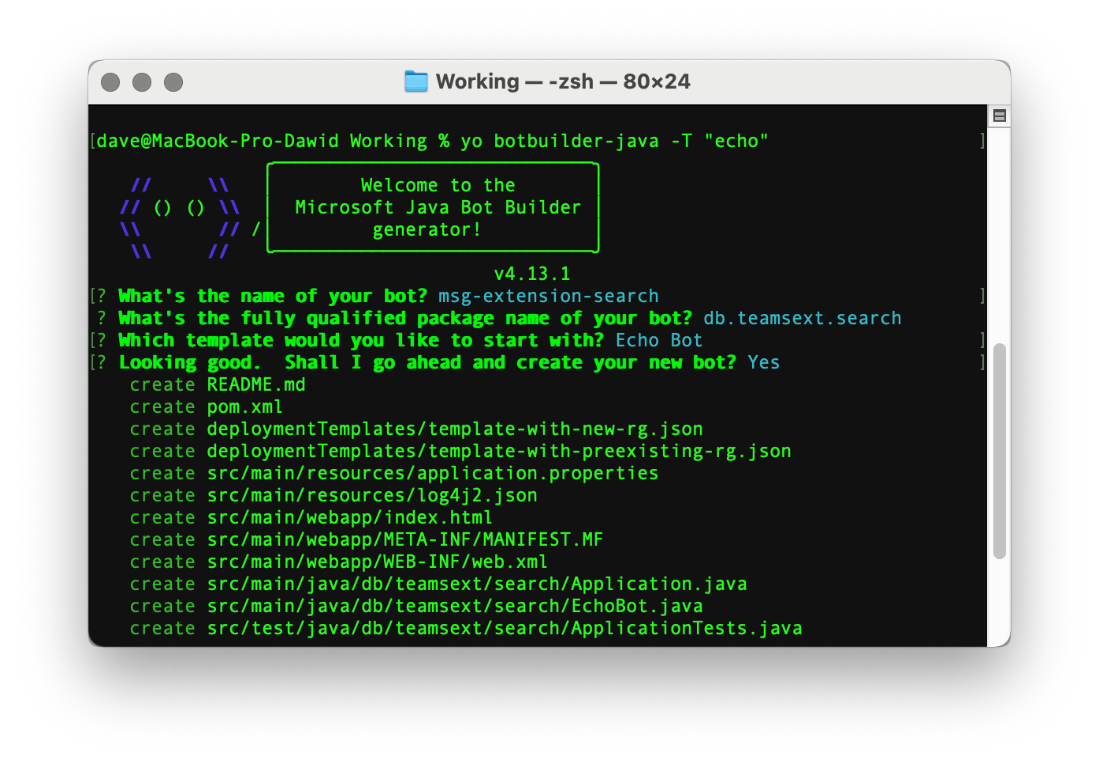Click the answer 'Echo Bot'
1099x764 pixels.
tap(659, 341)
